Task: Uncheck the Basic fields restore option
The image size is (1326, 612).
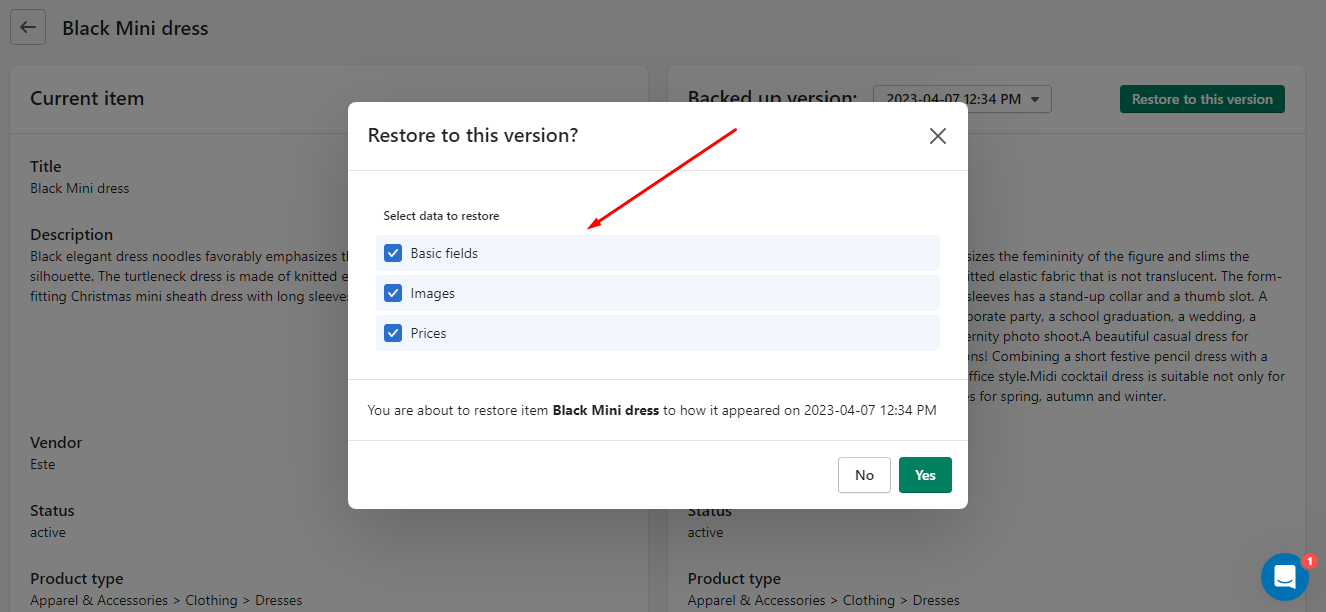Action: tap(393, 253)
